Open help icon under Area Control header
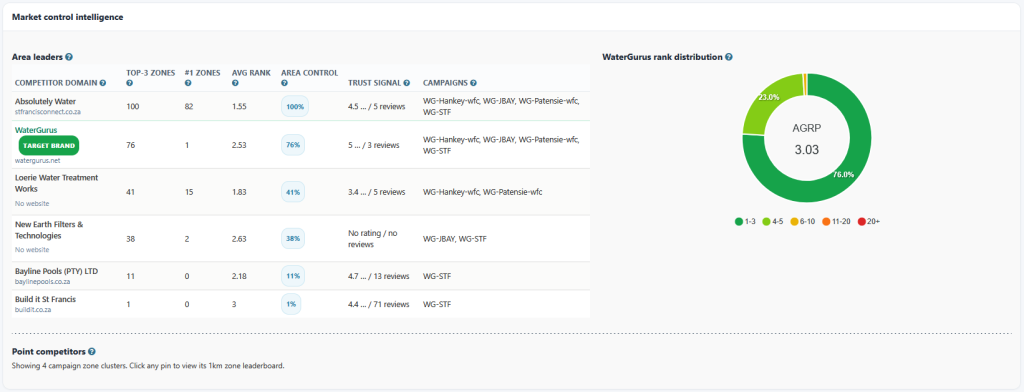 pyautogui.click(x=285, y=83)
